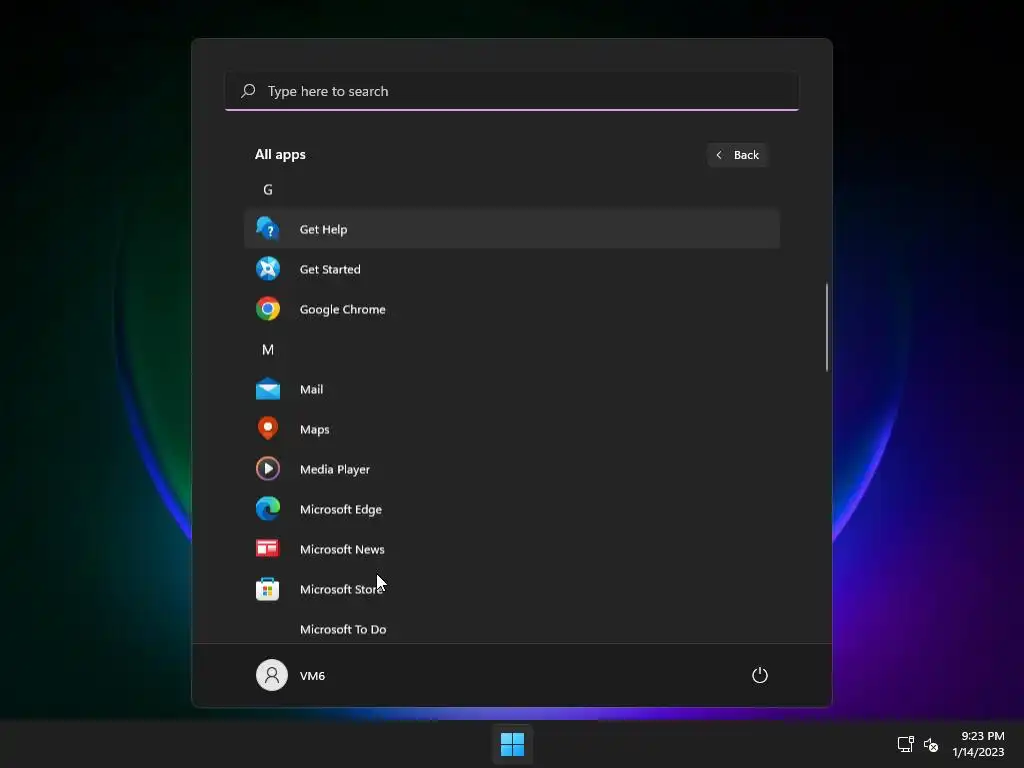
Task: Click the Google Chrome text label
Action: coord(342,310)
